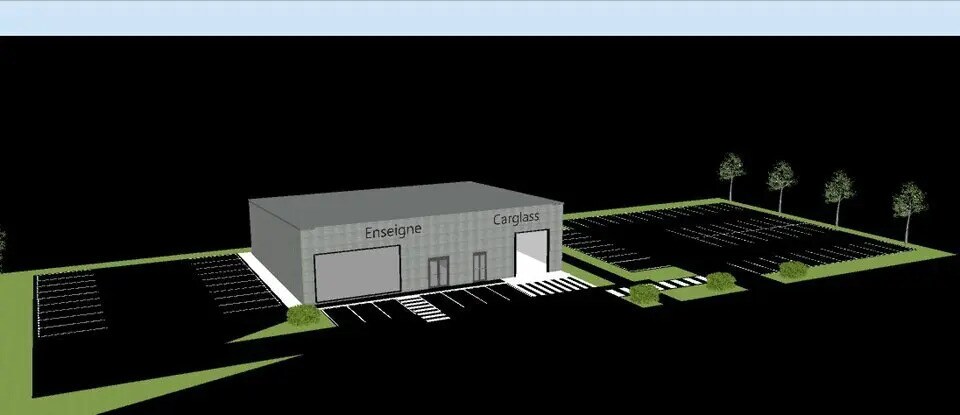The height and width of the screenshot is (415, 960).
Task: Click the Enseigne sign text on the building
Action: click(x=393, y=230)
